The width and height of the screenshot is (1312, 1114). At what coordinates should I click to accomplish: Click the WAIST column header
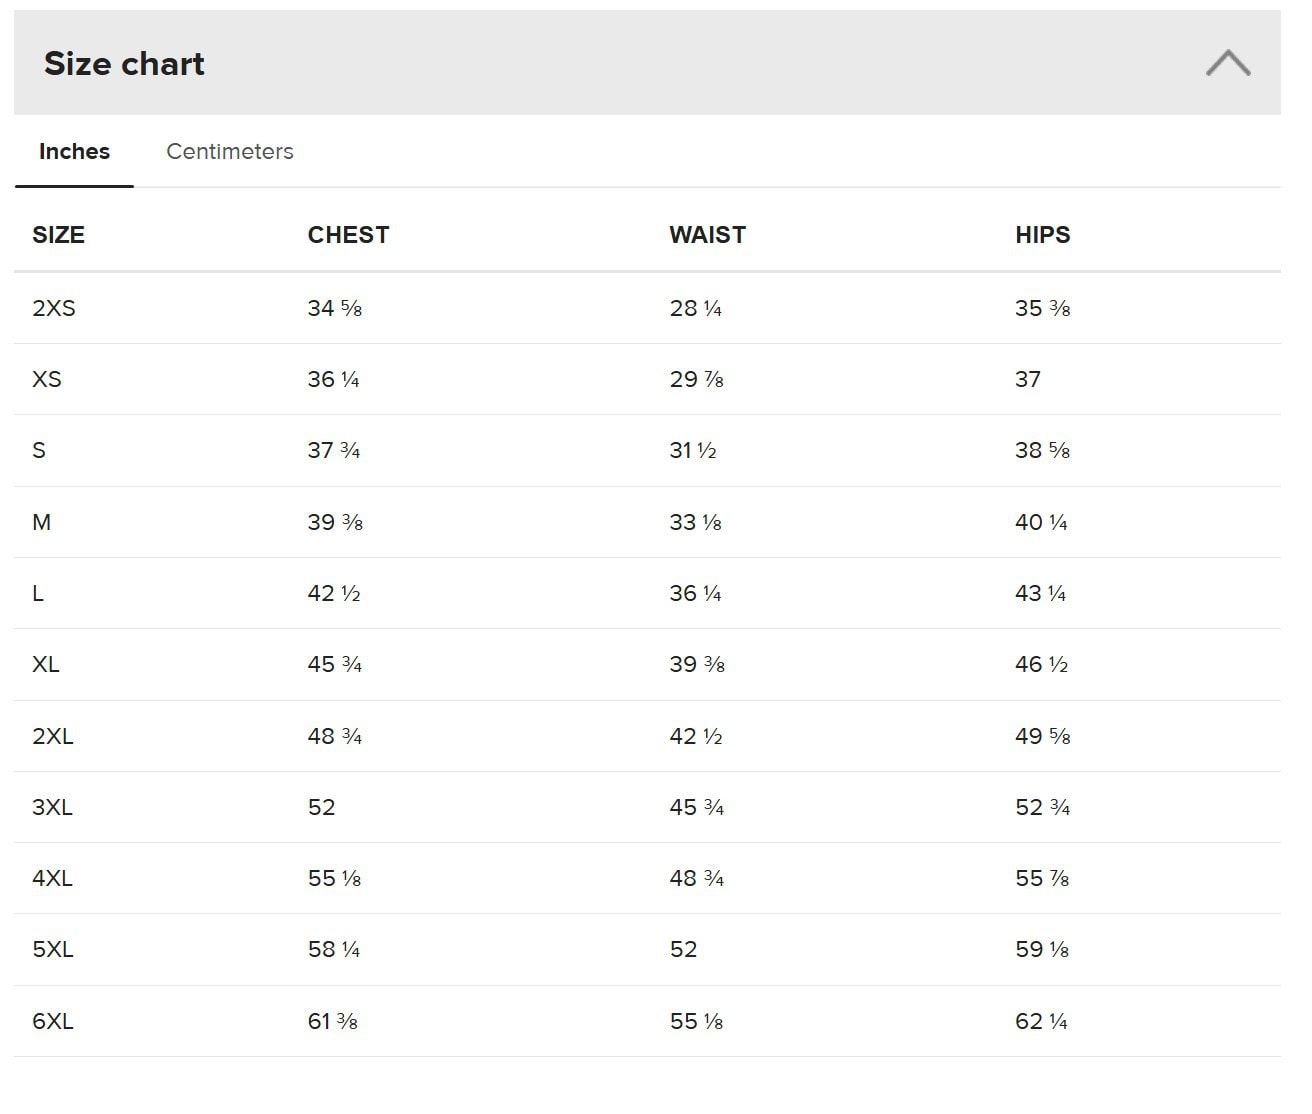tap(707, 235)
